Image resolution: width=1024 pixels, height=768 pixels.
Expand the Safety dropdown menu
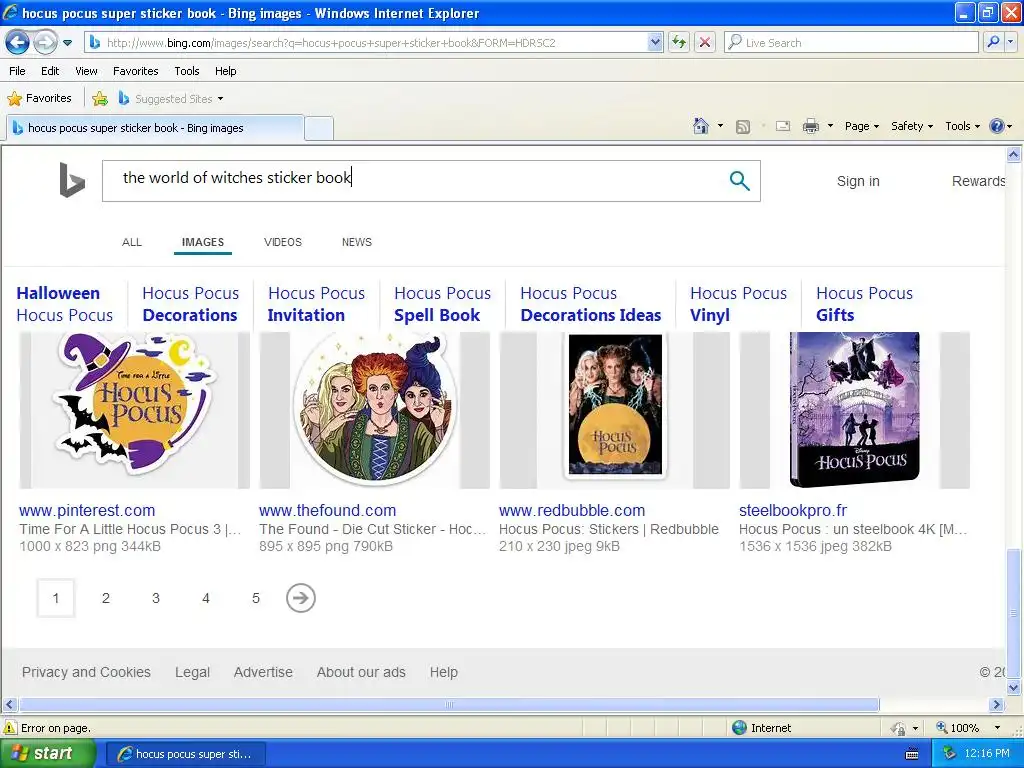[x=912, y=126]
